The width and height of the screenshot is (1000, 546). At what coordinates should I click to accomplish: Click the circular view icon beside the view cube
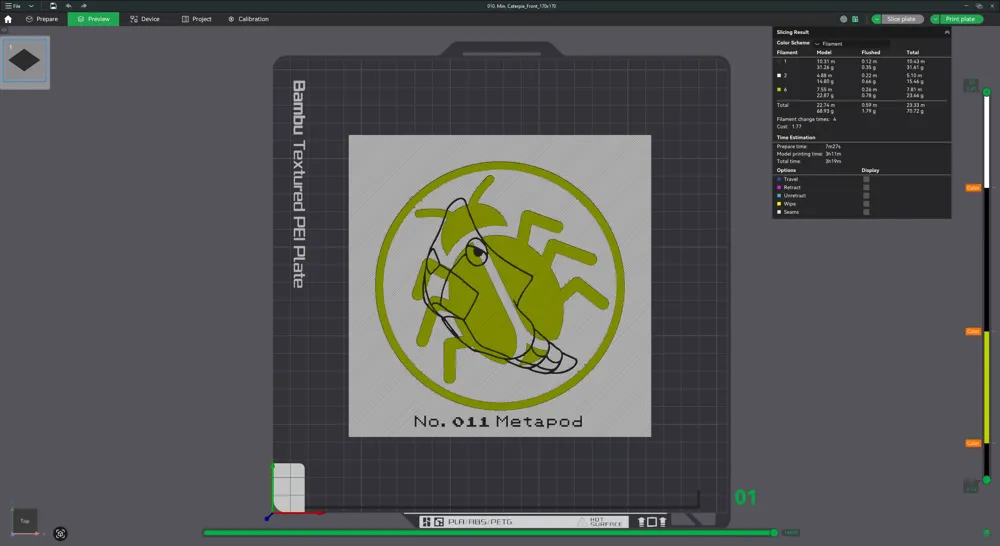point(61,534)
